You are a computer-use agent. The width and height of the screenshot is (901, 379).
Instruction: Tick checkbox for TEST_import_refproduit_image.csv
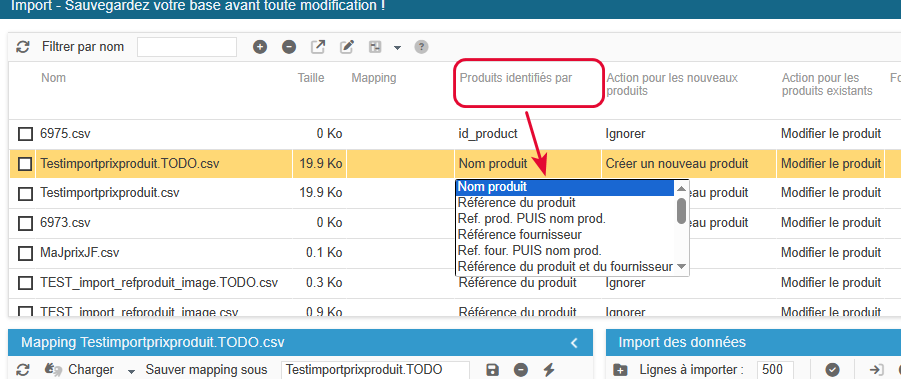tap(25, 312)
